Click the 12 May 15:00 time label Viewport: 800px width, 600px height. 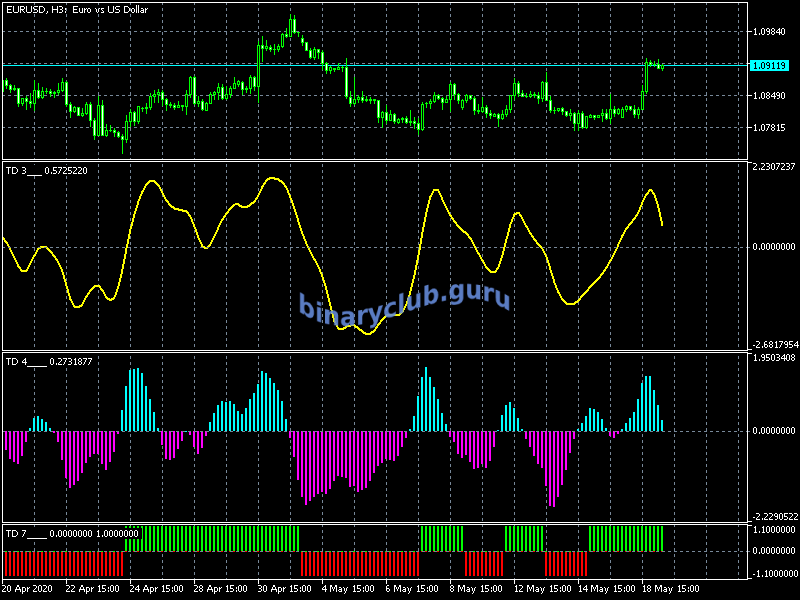[x=539, y=588]
